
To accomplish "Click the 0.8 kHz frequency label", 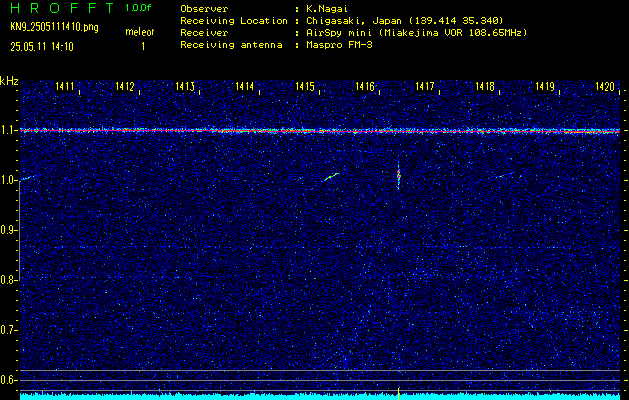I will (7, 280).
